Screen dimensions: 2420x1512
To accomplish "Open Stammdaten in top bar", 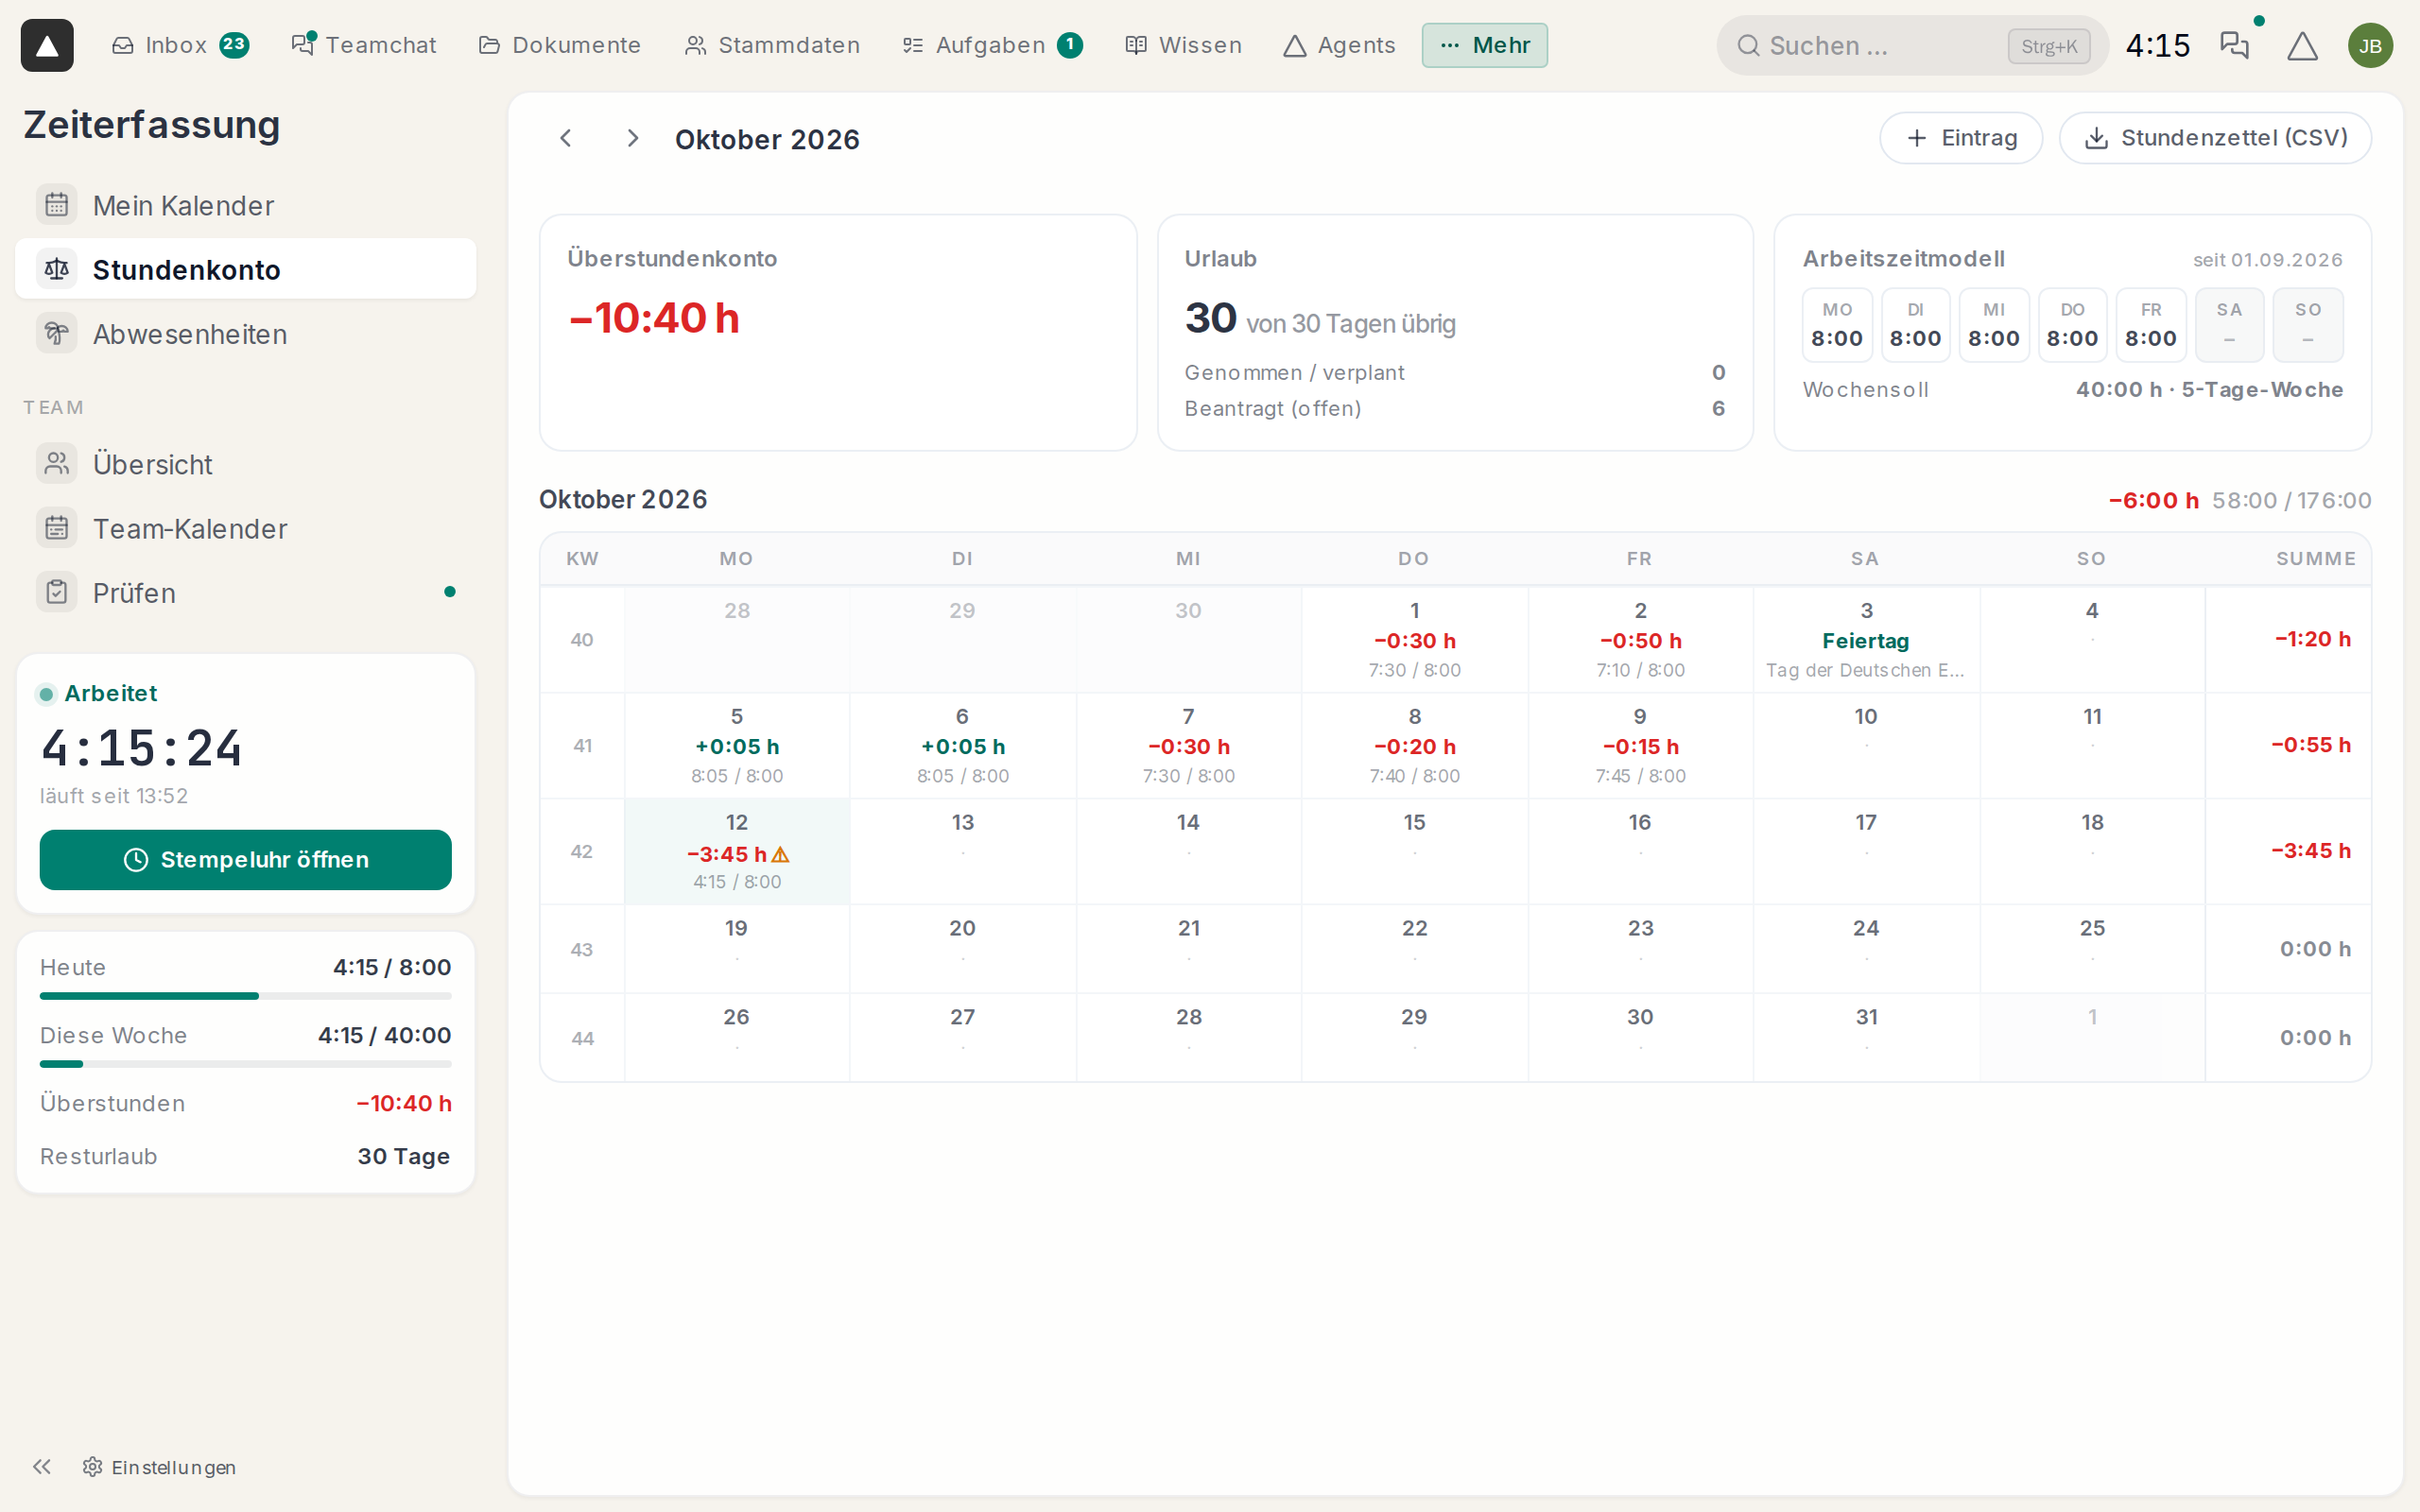I will coord(772,45).
